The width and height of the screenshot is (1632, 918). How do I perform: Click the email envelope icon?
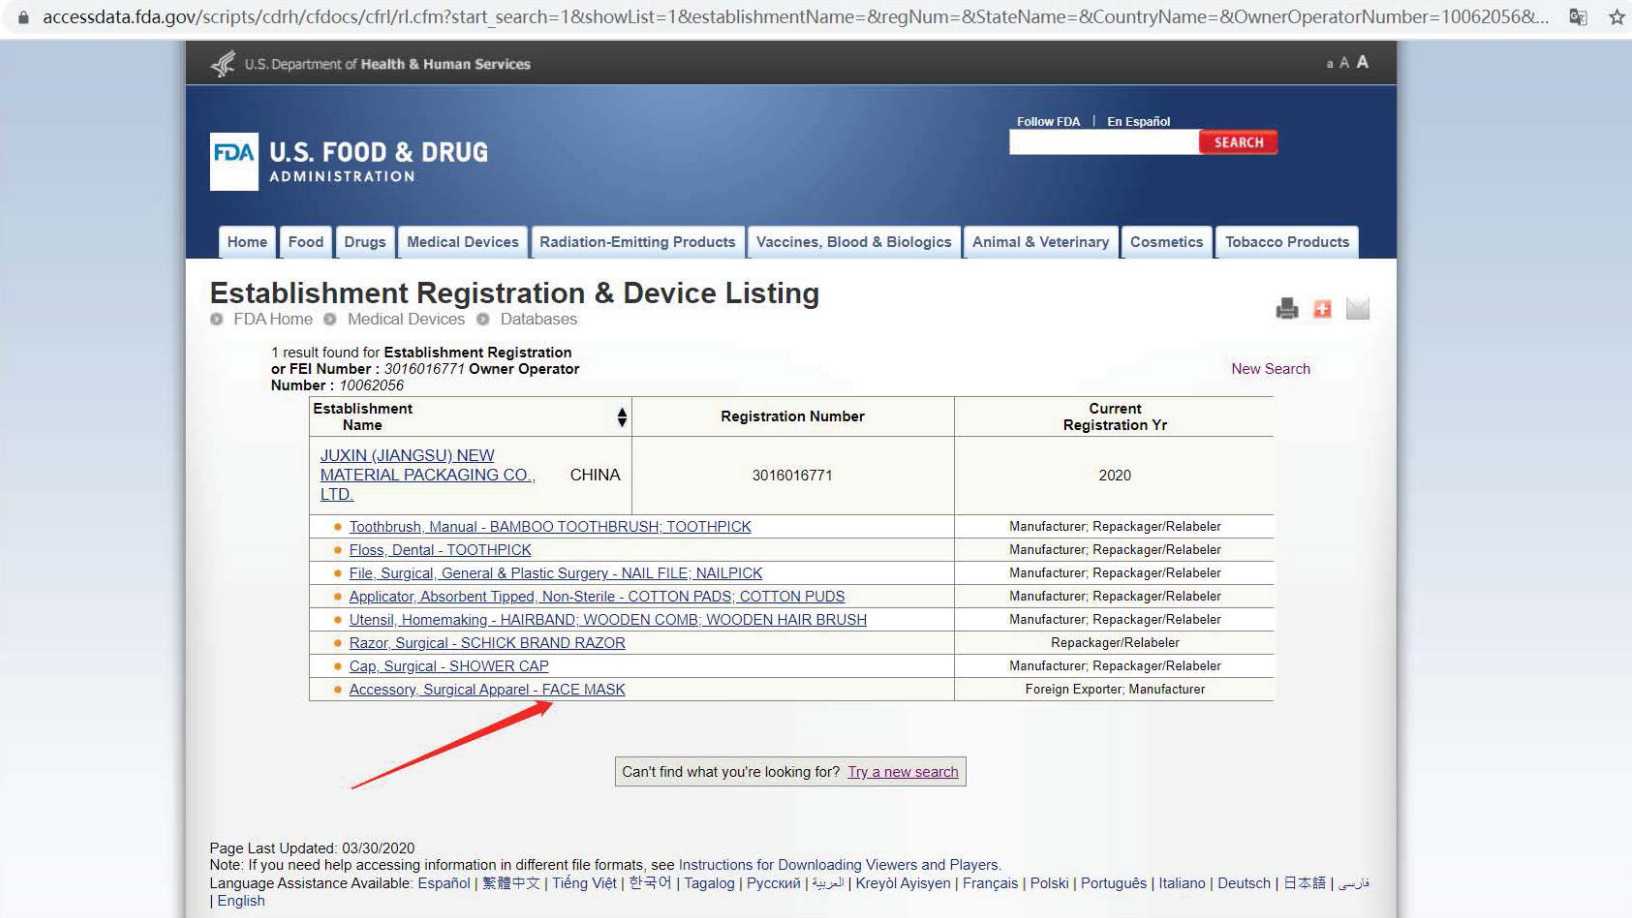coord(1357,309)
